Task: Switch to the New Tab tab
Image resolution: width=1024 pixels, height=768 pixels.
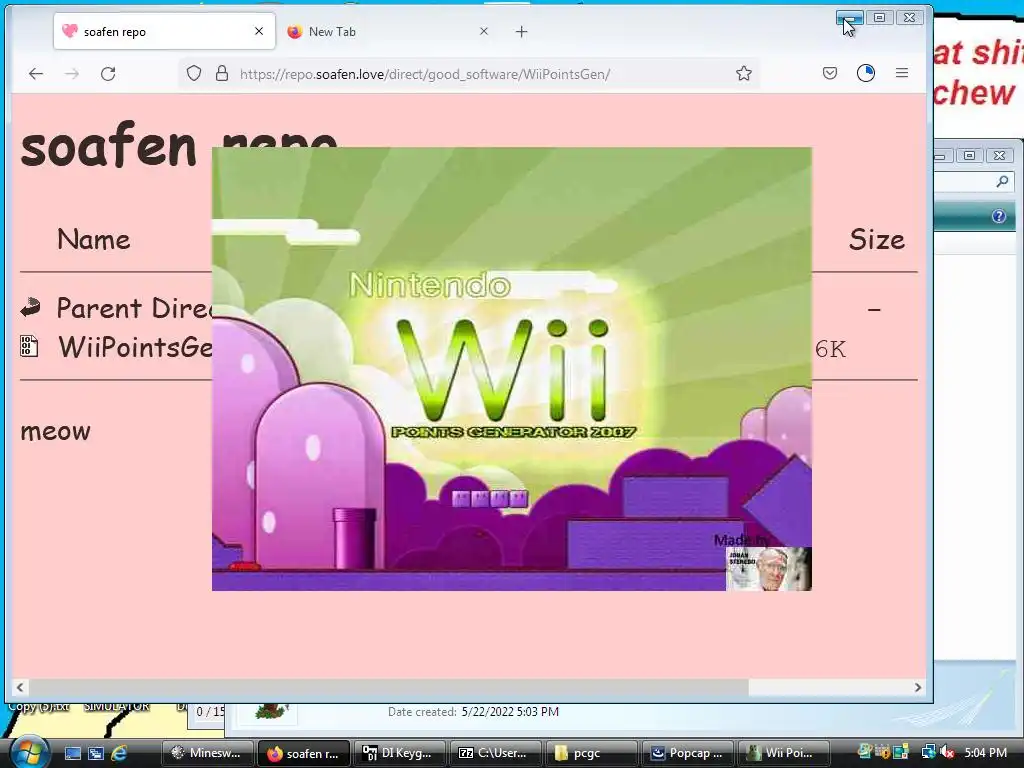Action: click(x=389, y=31)
